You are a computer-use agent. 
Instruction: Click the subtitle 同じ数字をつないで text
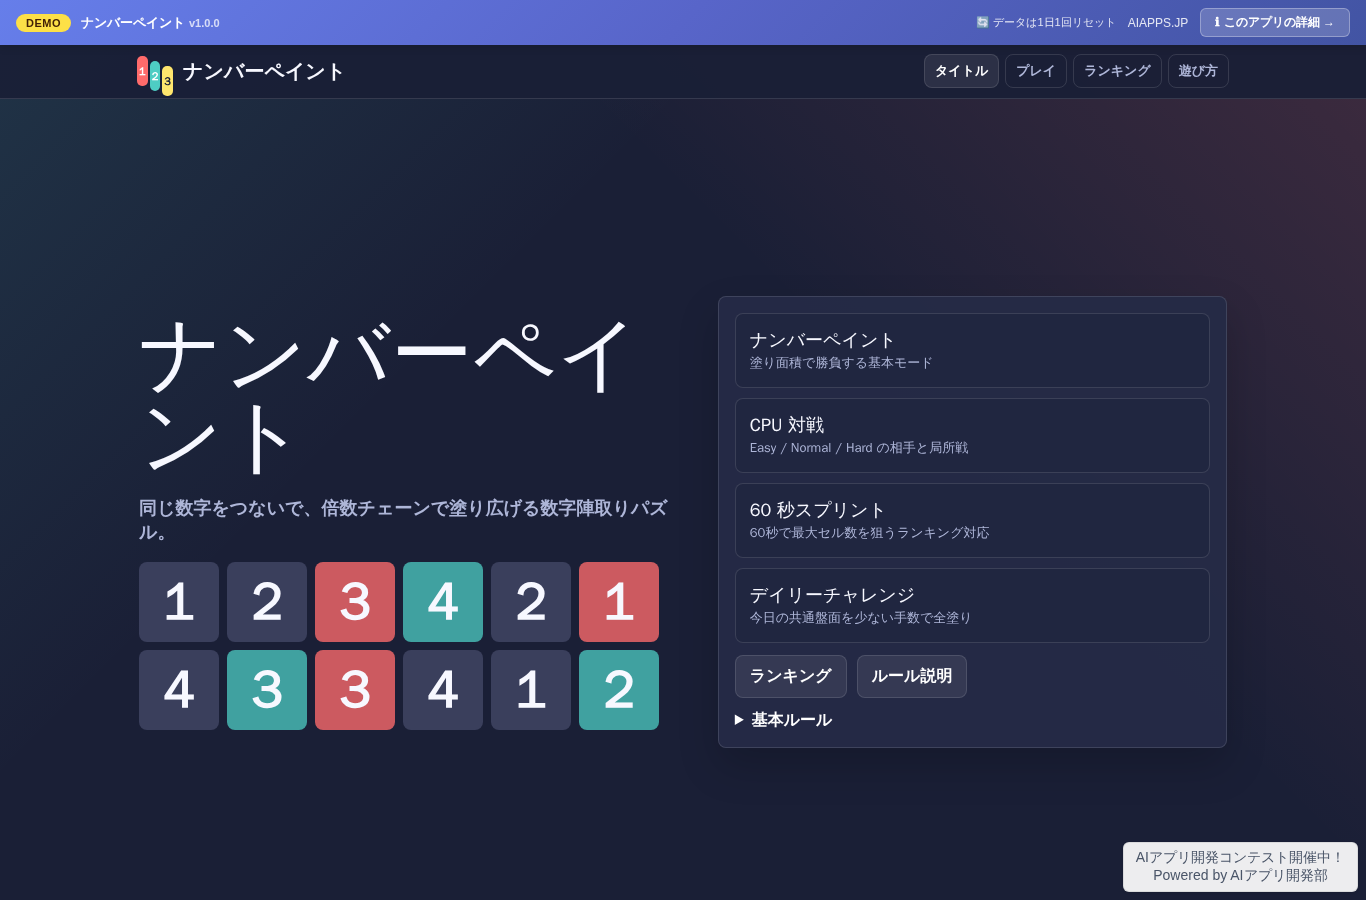click(403, 520)
